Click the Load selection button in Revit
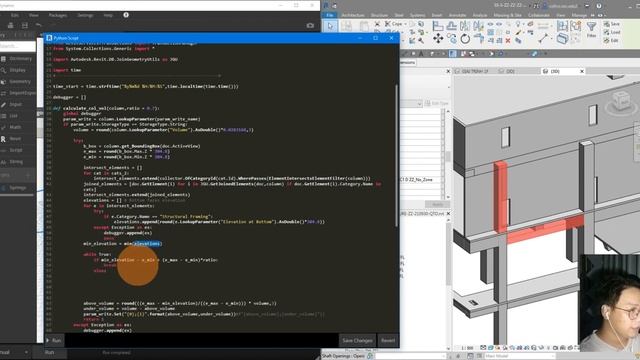 click(612, 32)
